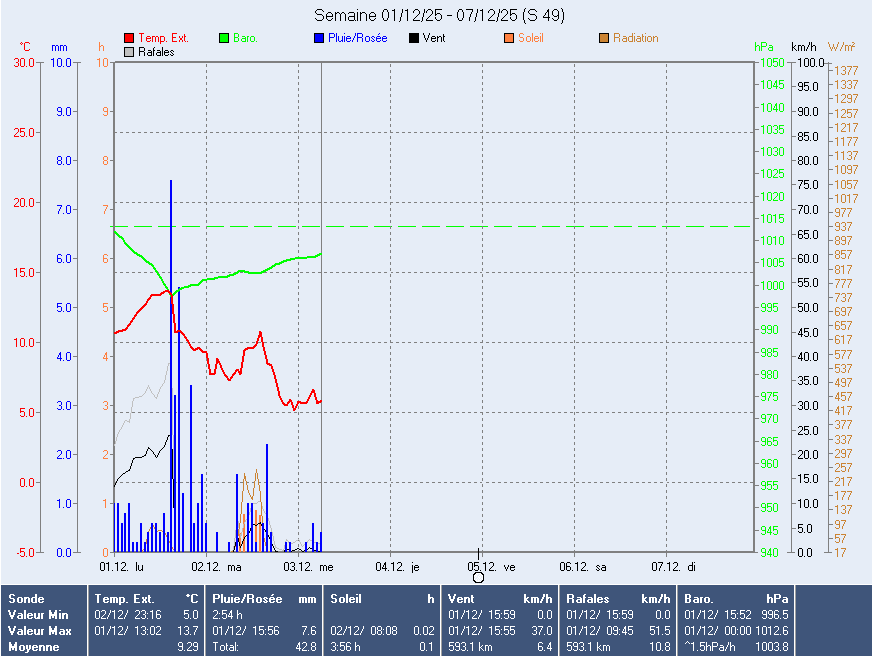
Task: Click the 06.12. sa date label
Action: 585,567
